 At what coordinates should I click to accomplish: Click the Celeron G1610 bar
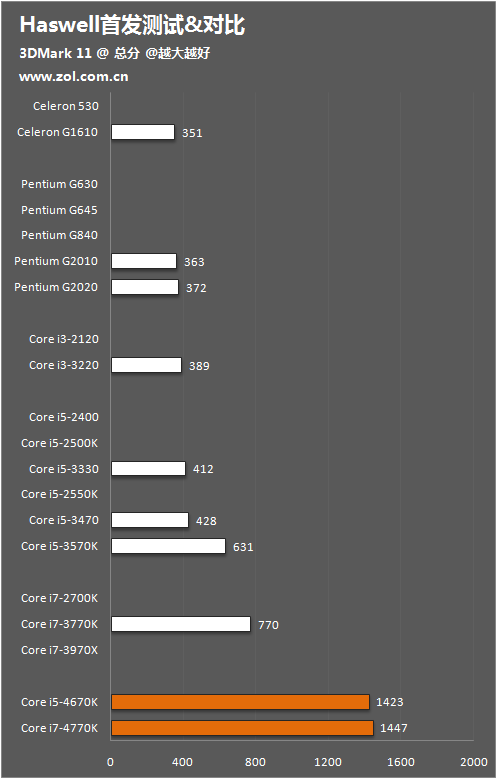[143, 132]
